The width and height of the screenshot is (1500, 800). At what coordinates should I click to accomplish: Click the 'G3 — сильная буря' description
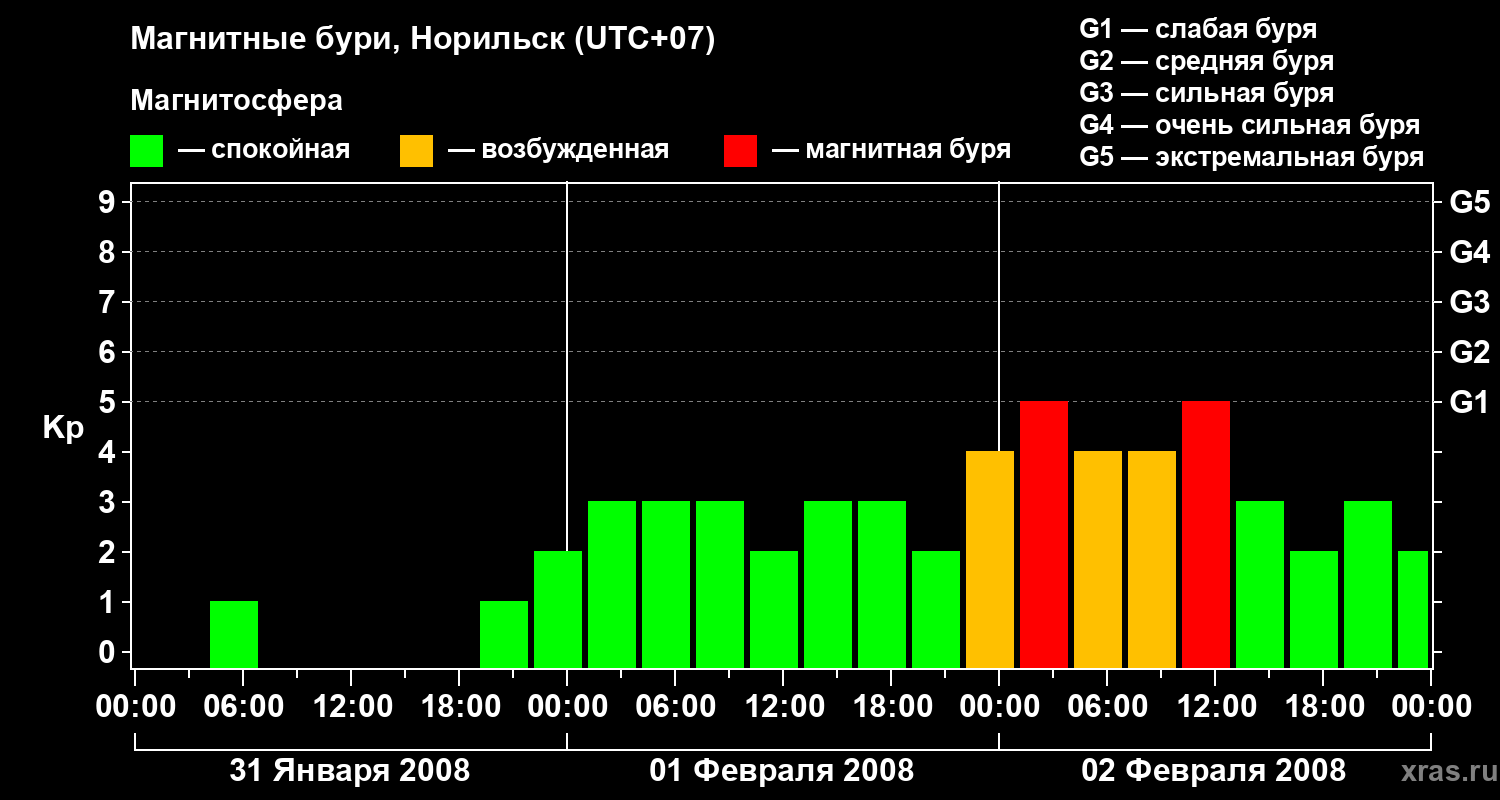(x=1206, y=93)
